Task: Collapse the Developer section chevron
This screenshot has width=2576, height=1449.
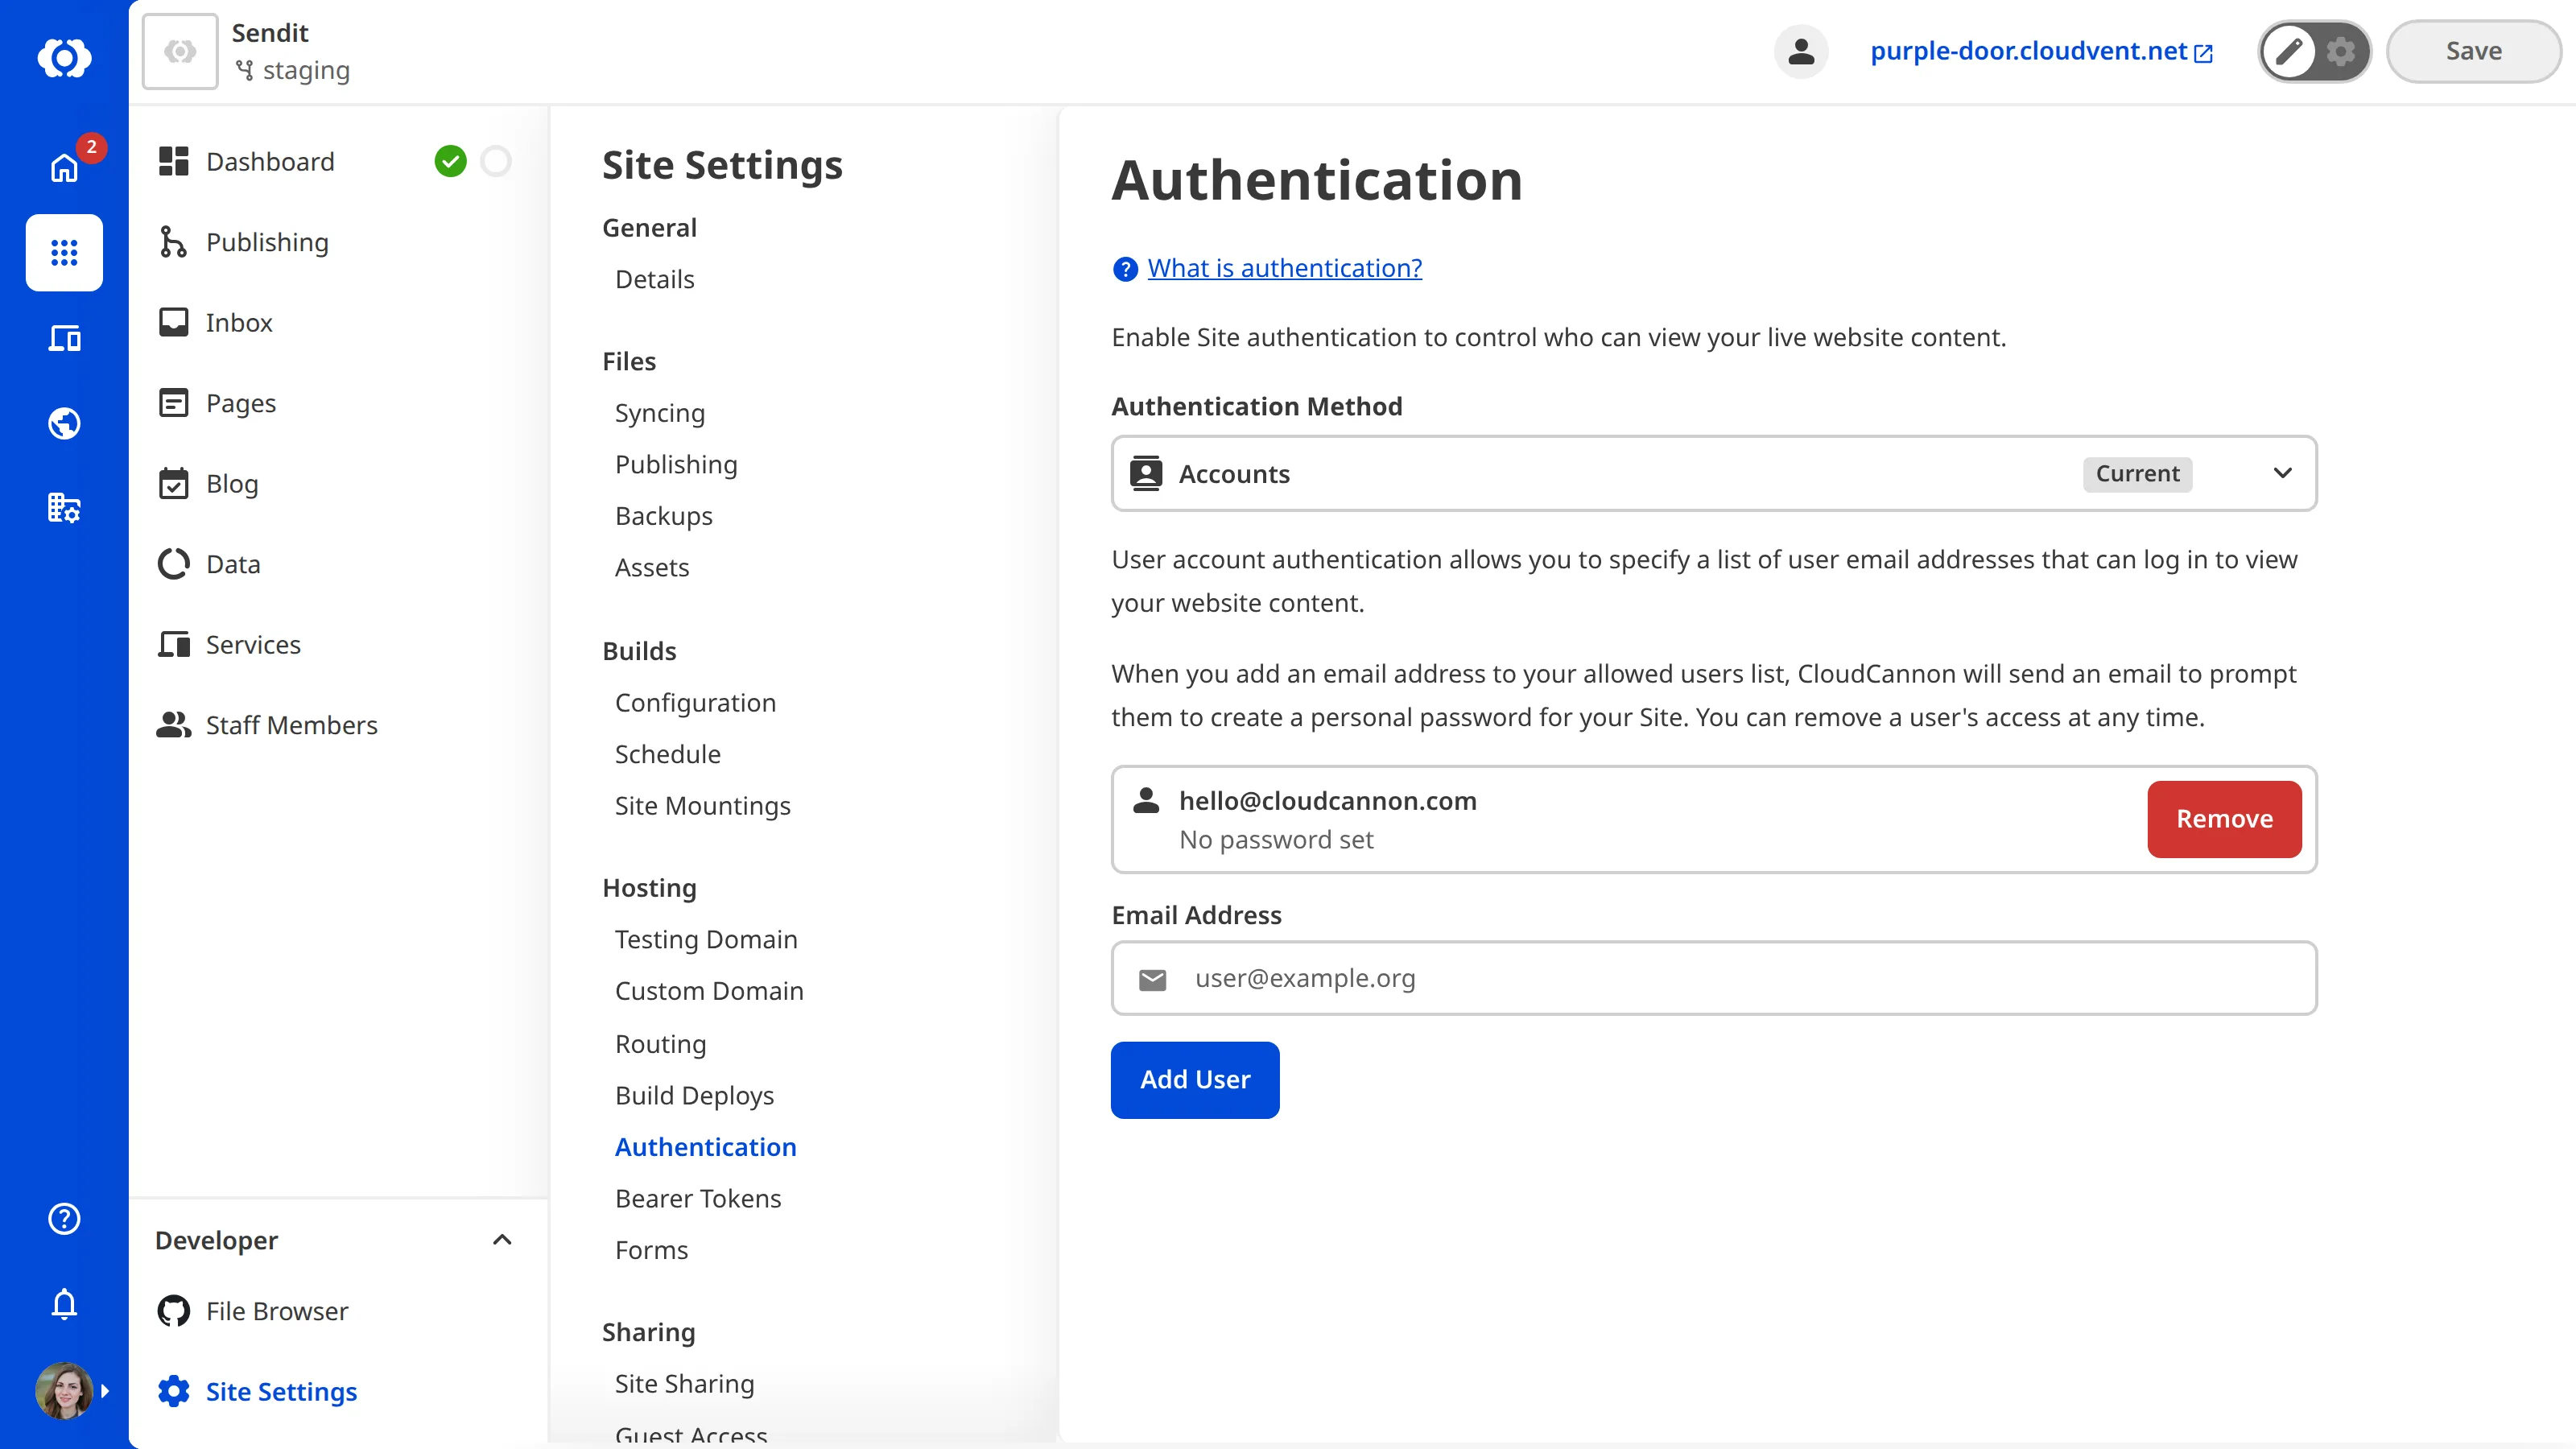Action: (x=502, y=1240)
